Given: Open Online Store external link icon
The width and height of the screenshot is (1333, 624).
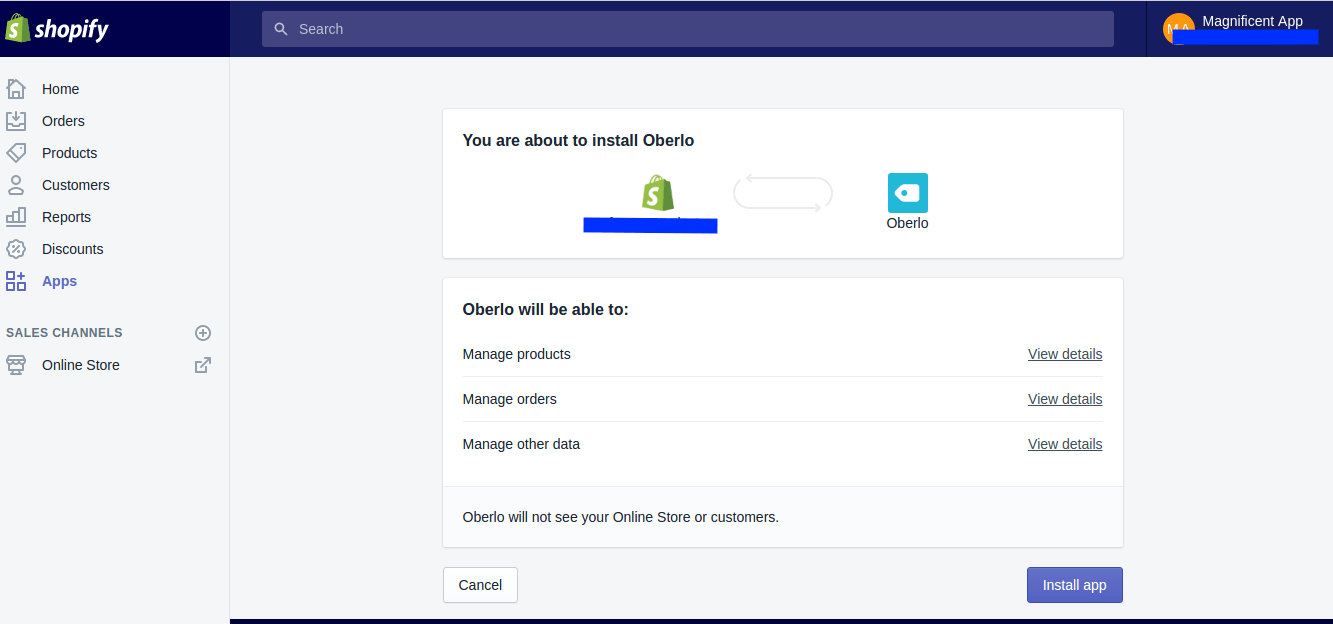Looking at the screenshot, I should 203,365.
